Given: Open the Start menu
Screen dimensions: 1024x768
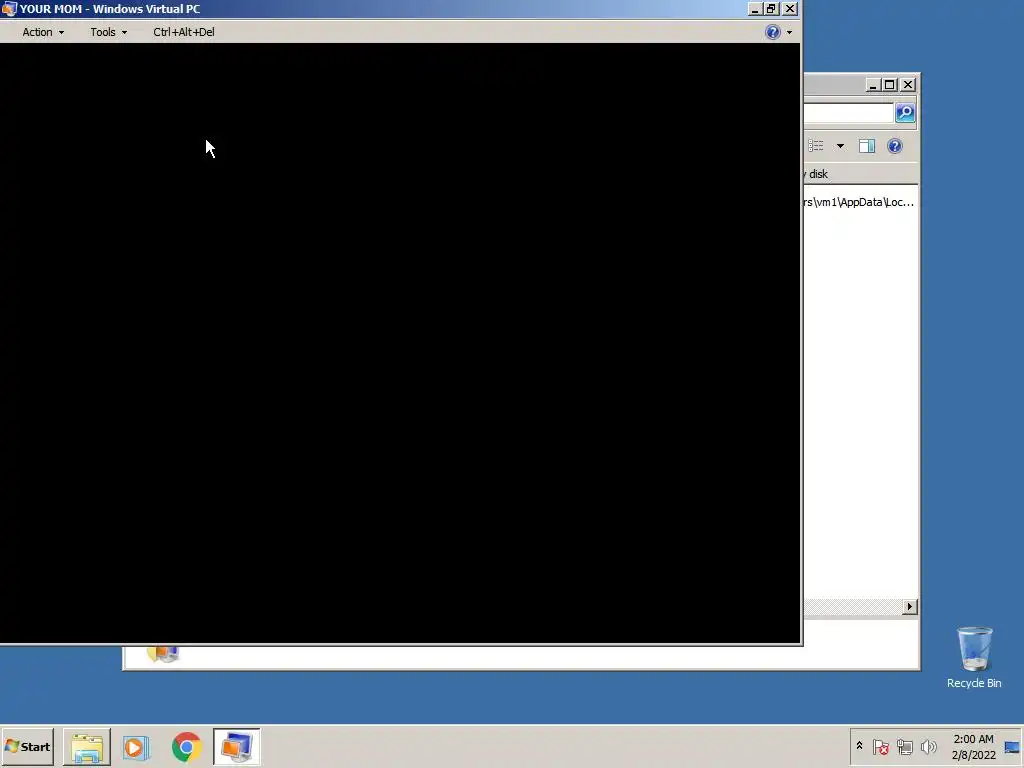Looking at the screenshot, I should click(27, 746).
